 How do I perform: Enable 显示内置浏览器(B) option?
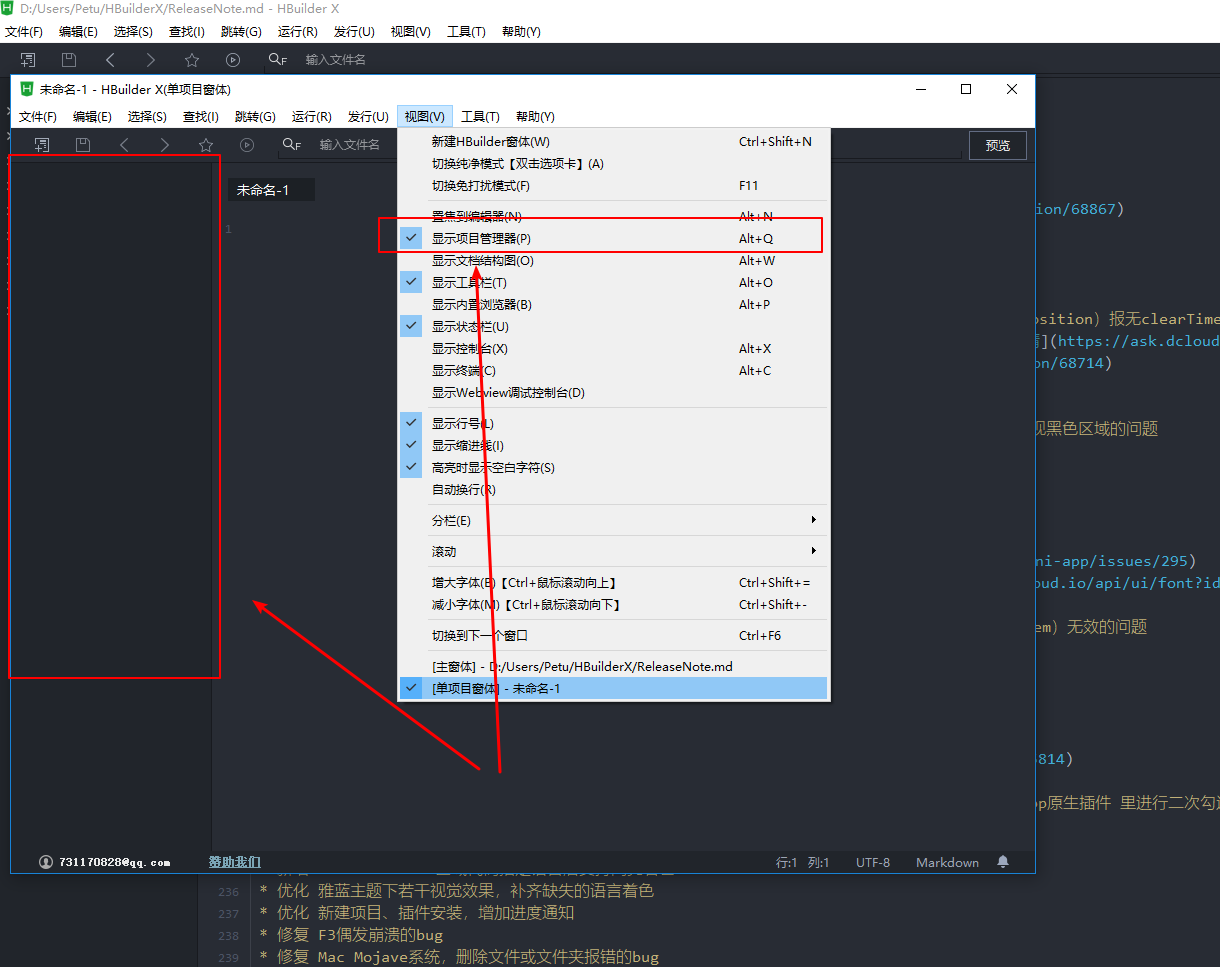click(613, 305)
